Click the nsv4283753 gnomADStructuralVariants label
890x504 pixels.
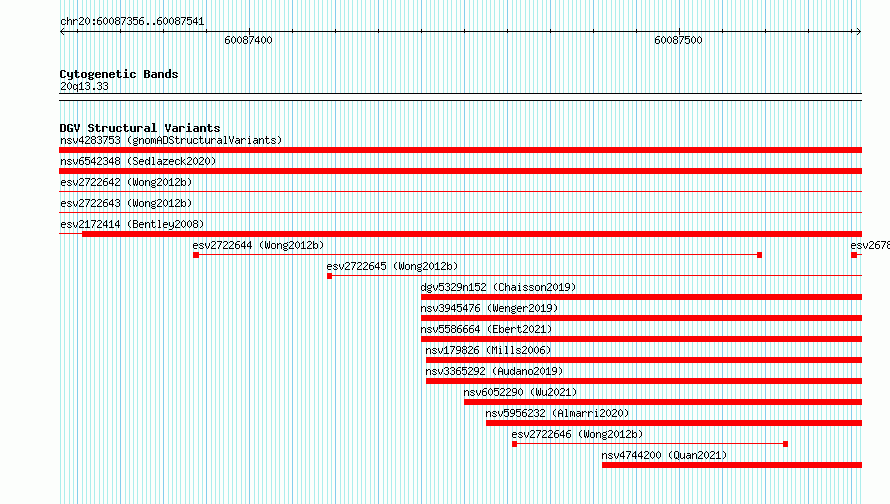pyautogui.click(x=171, y=140)
